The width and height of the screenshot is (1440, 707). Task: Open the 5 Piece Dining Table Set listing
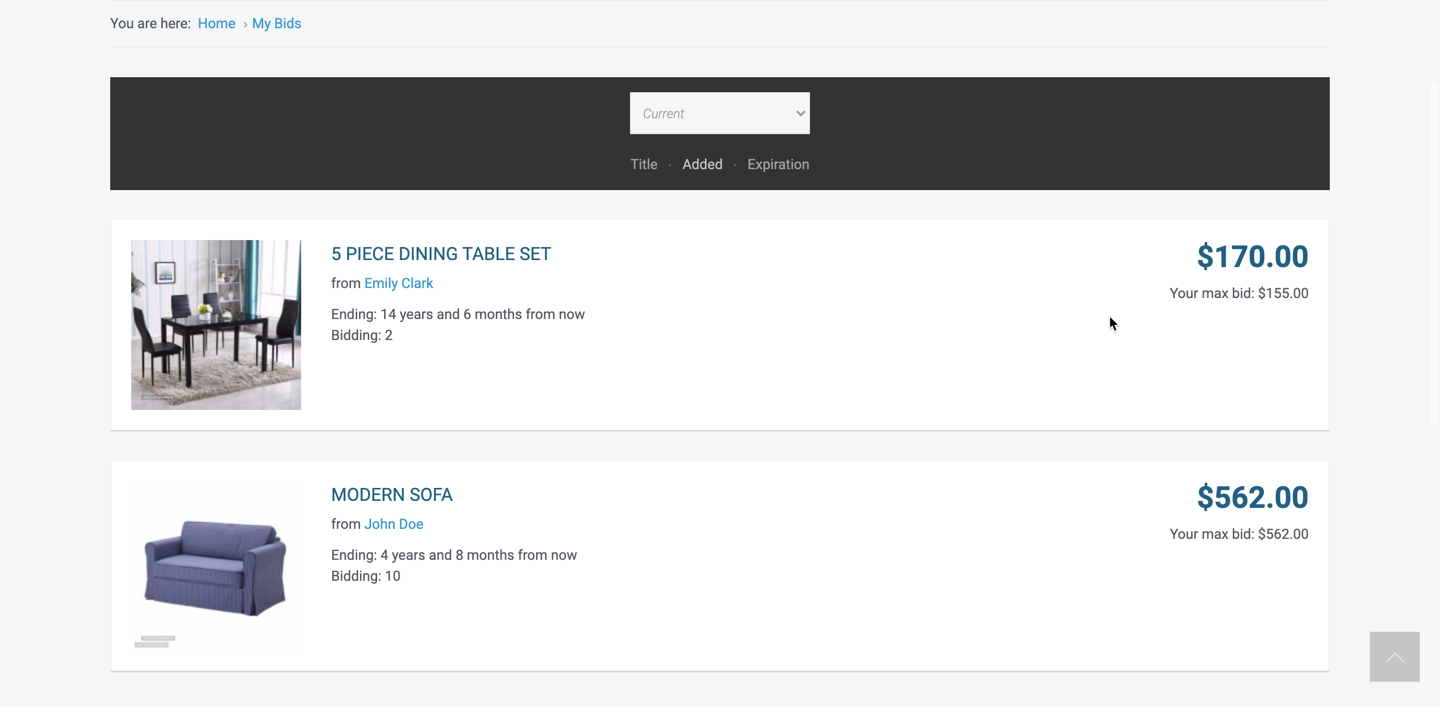point(441,254)
